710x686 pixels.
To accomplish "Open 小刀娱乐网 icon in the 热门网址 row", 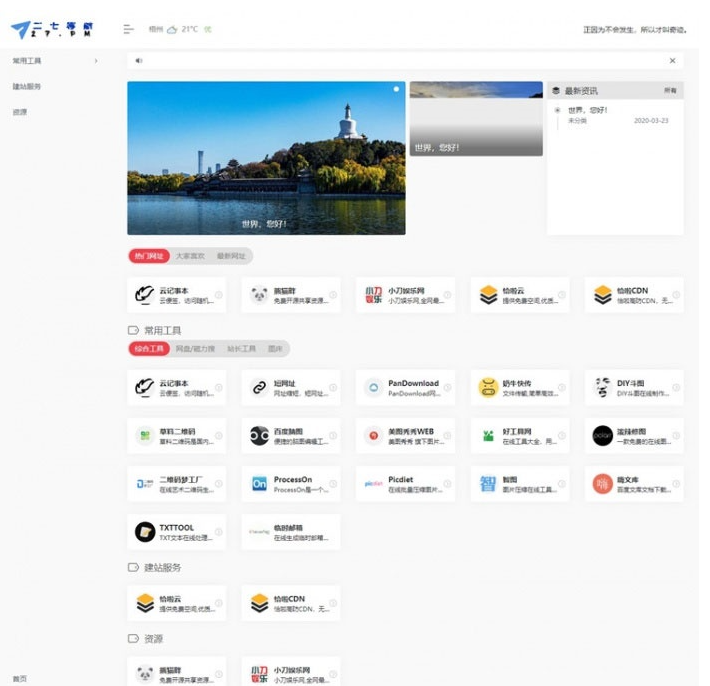I will tap(374, 295).
